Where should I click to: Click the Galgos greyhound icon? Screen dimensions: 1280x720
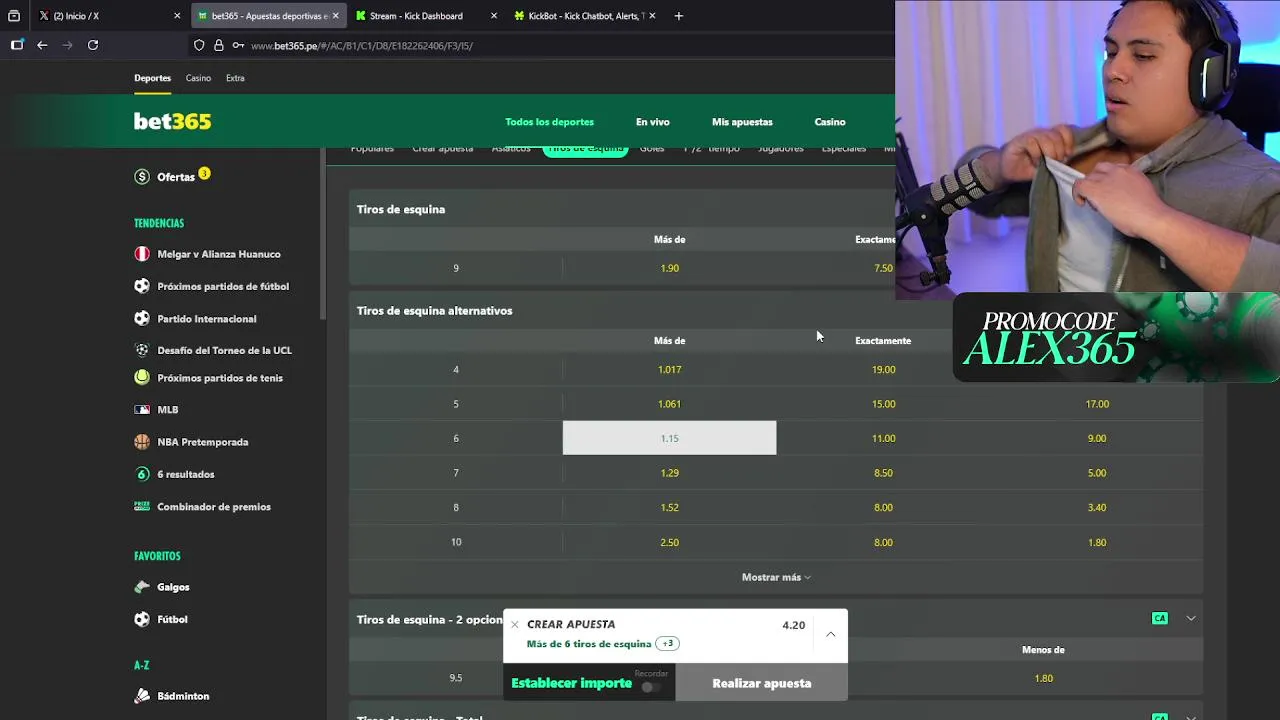pyautogui.click(x=142, y=587)
